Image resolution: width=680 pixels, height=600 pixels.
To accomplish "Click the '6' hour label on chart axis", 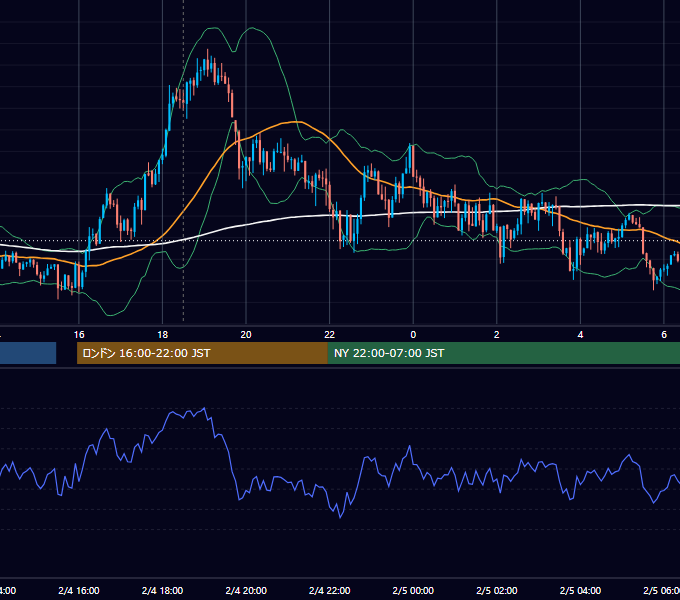I will pyautogui.click(x=664, y=335).
